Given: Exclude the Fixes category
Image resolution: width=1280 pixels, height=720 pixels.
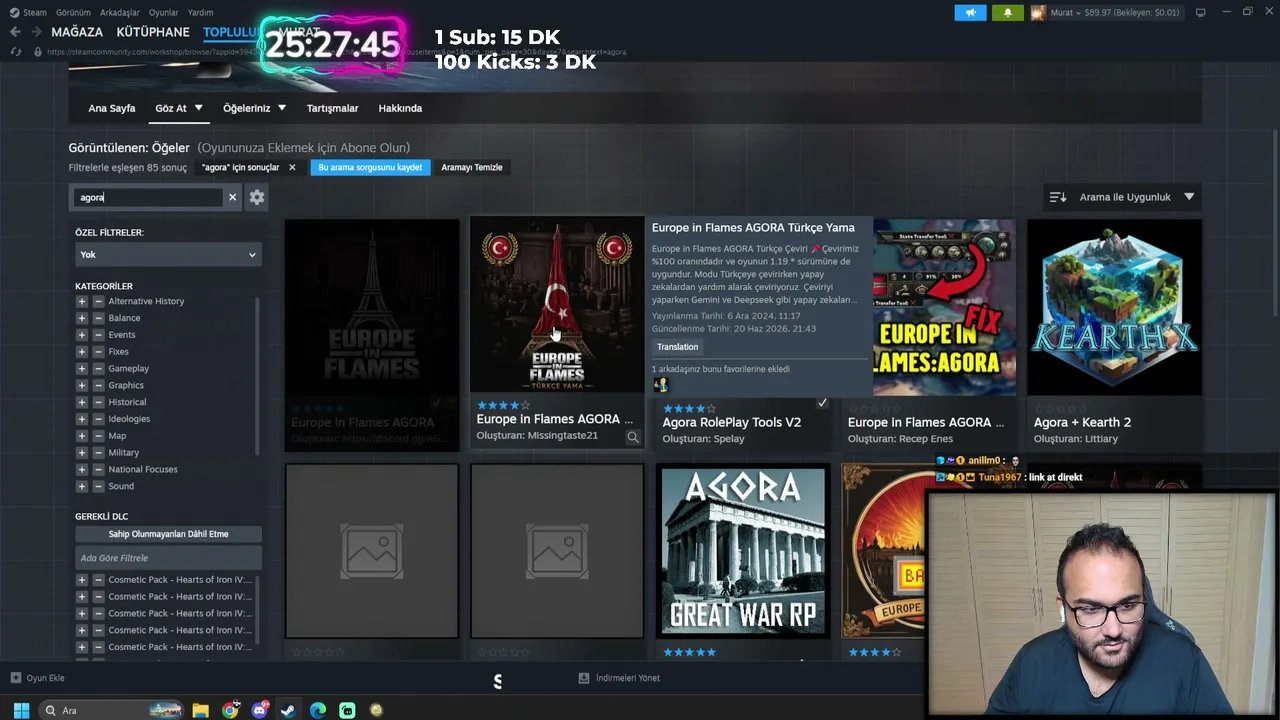Looking at the screenshot, I should 98,352.
